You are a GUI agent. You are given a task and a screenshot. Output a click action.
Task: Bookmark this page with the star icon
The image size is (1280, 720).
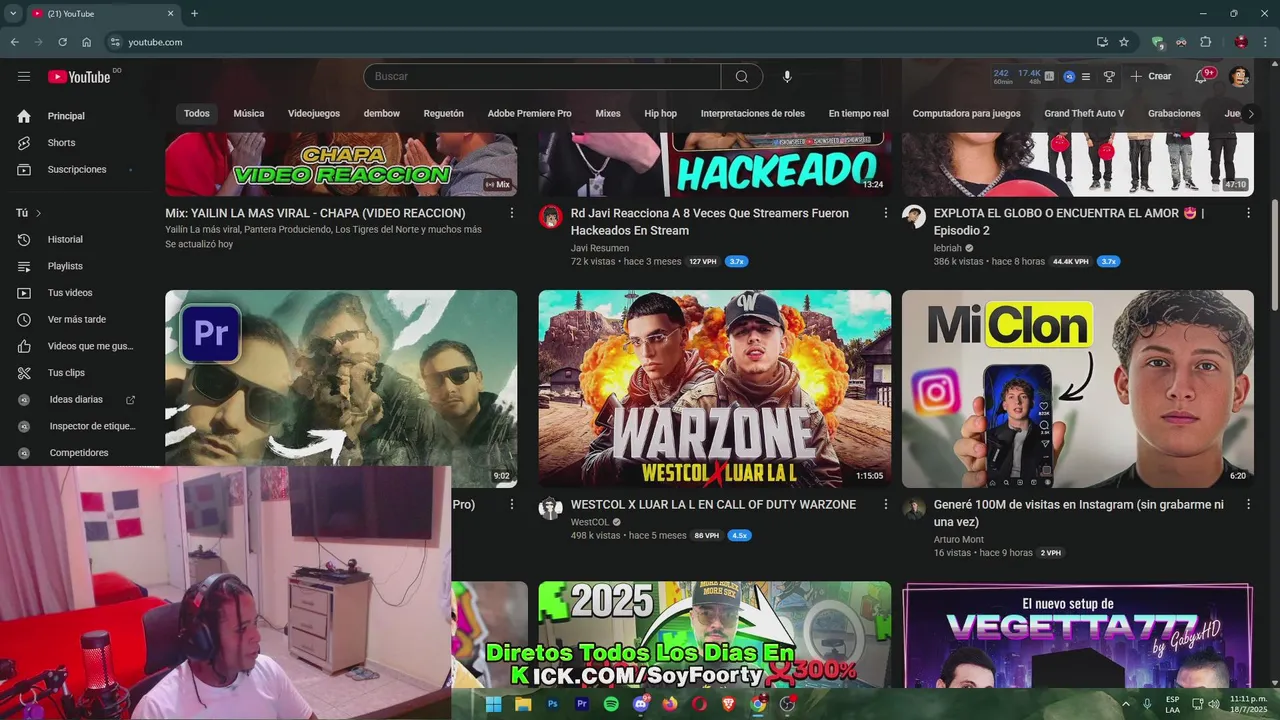pyautogui.click(x=1124, y=42)
